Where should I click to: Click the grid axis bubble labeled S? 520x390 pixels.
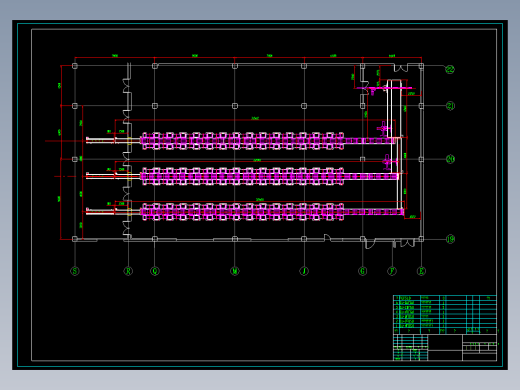[x=75, y=271]
